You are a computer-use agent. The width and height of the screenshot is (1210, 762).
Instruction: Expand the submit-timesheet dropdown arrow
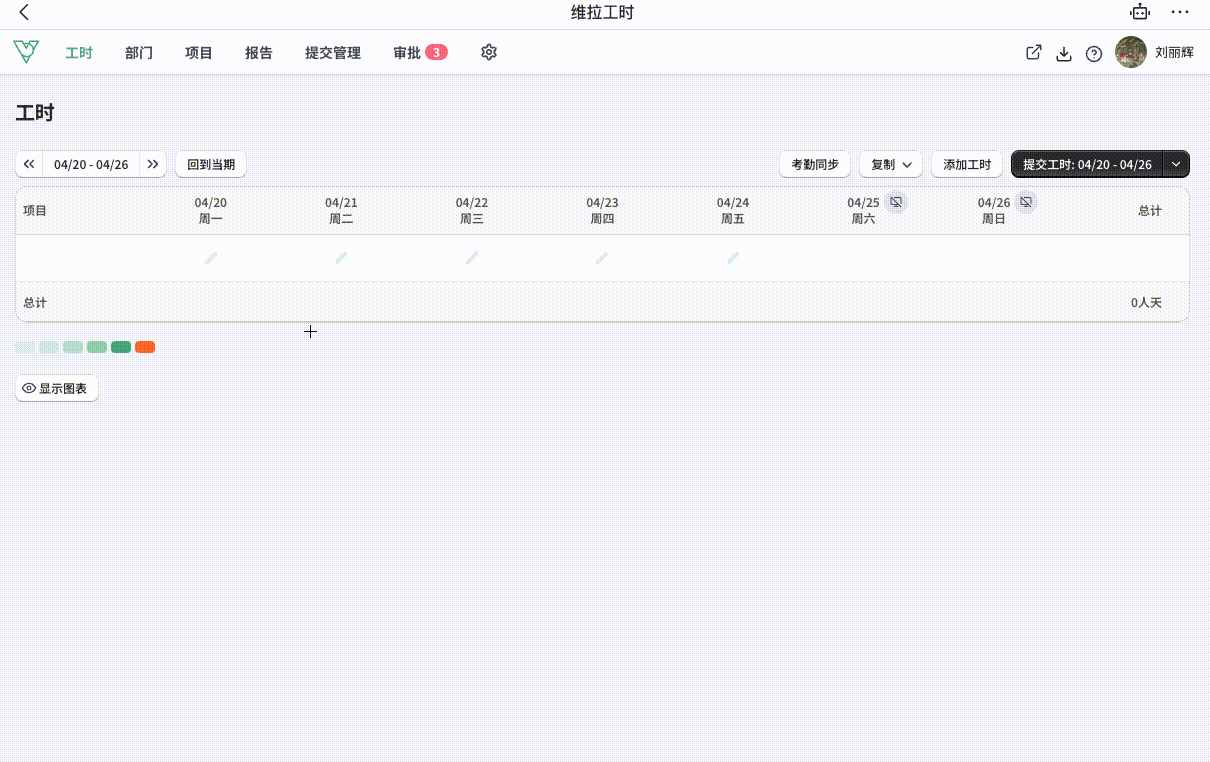[1177, 164]
